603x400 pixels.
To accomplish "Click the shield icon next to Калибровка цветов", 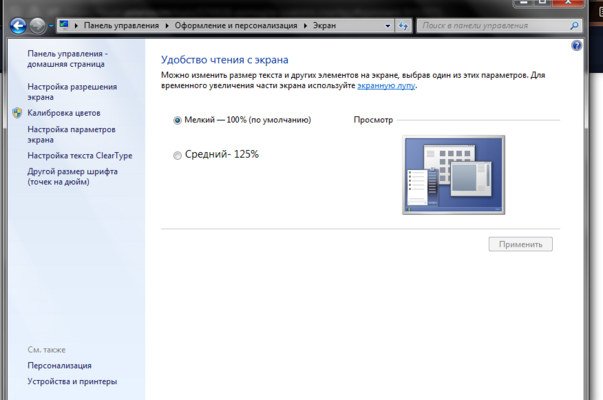I will [x=17, y=113].
